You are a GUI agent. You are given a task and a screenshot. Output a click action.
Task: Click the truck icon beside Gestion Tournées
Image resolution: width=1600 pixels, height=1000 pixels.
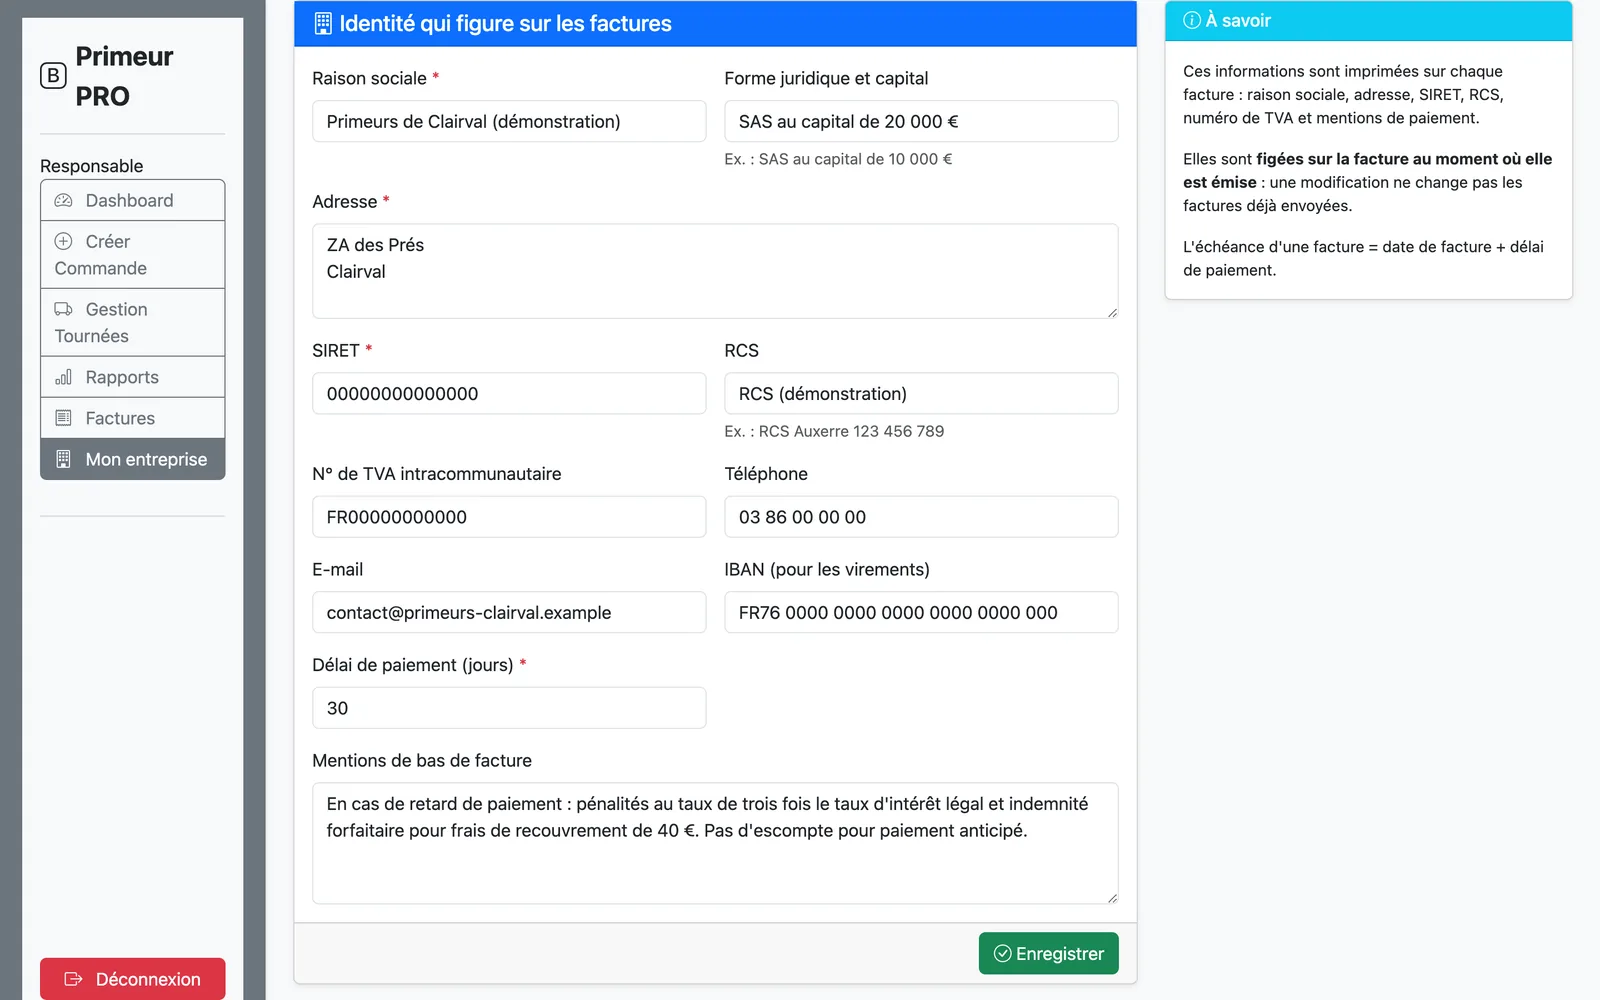pos(63,309)
